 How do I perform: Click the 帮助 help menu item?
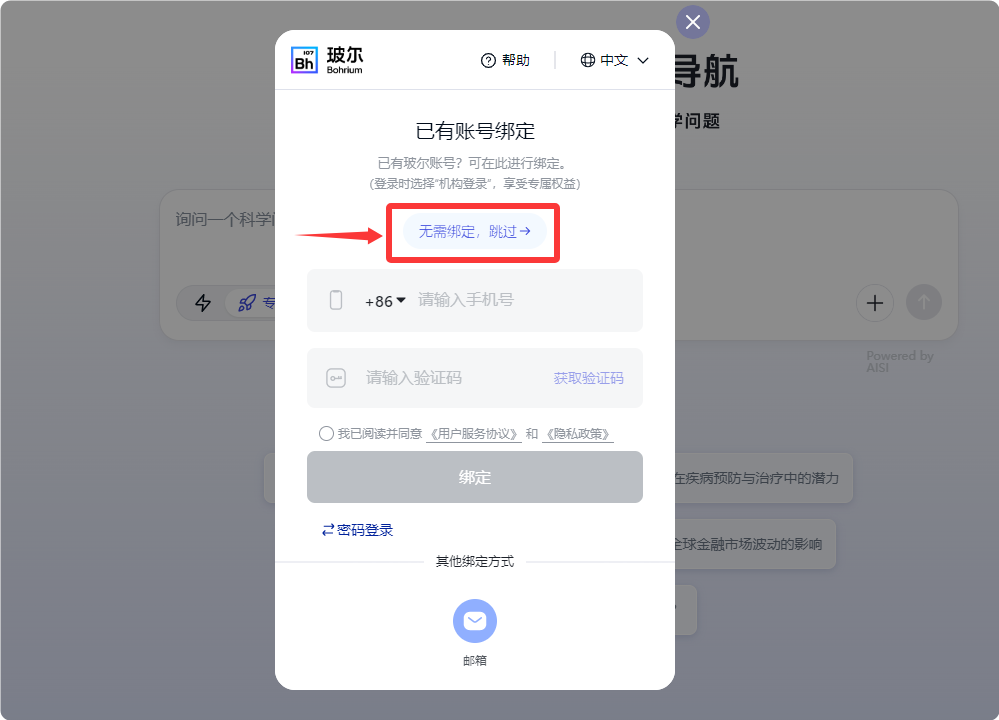click(515, 61)
